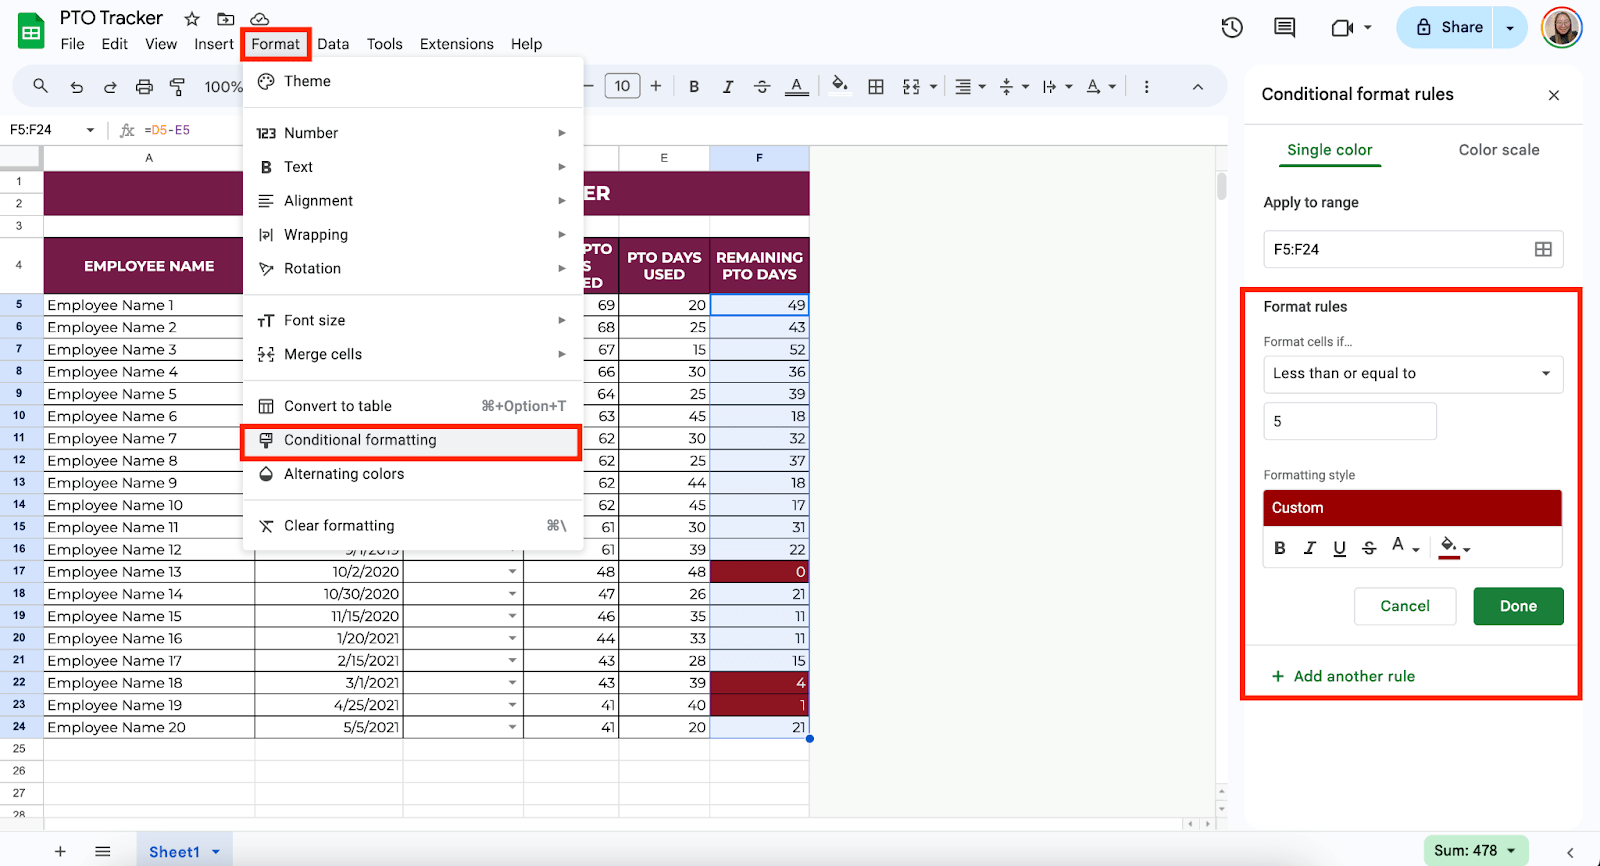Open the Sheet1 tab dropdown arrow

coord(216,852)
